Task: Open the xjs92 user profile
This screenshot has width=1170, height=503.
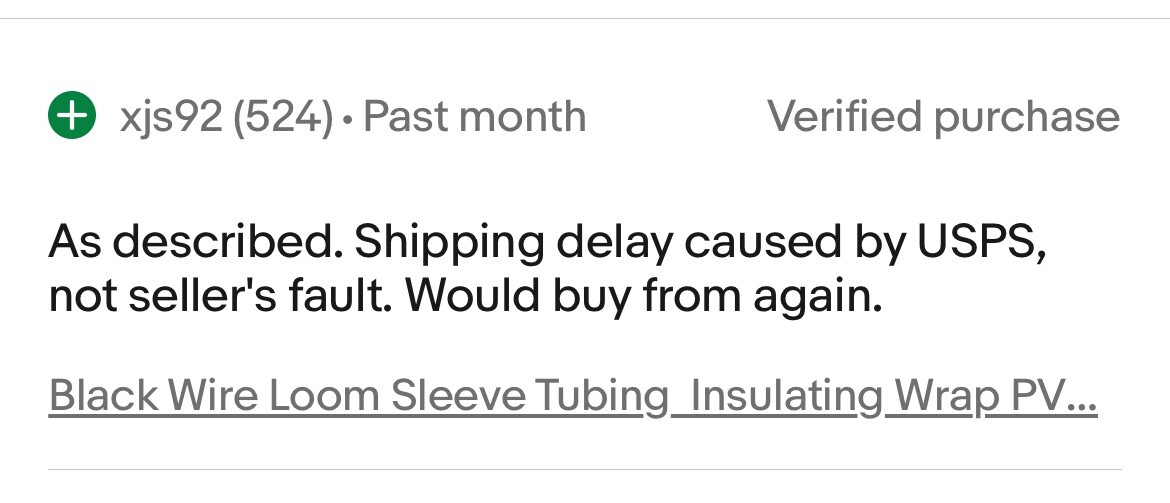Action: pyautogui.click(x=170, y=118)
